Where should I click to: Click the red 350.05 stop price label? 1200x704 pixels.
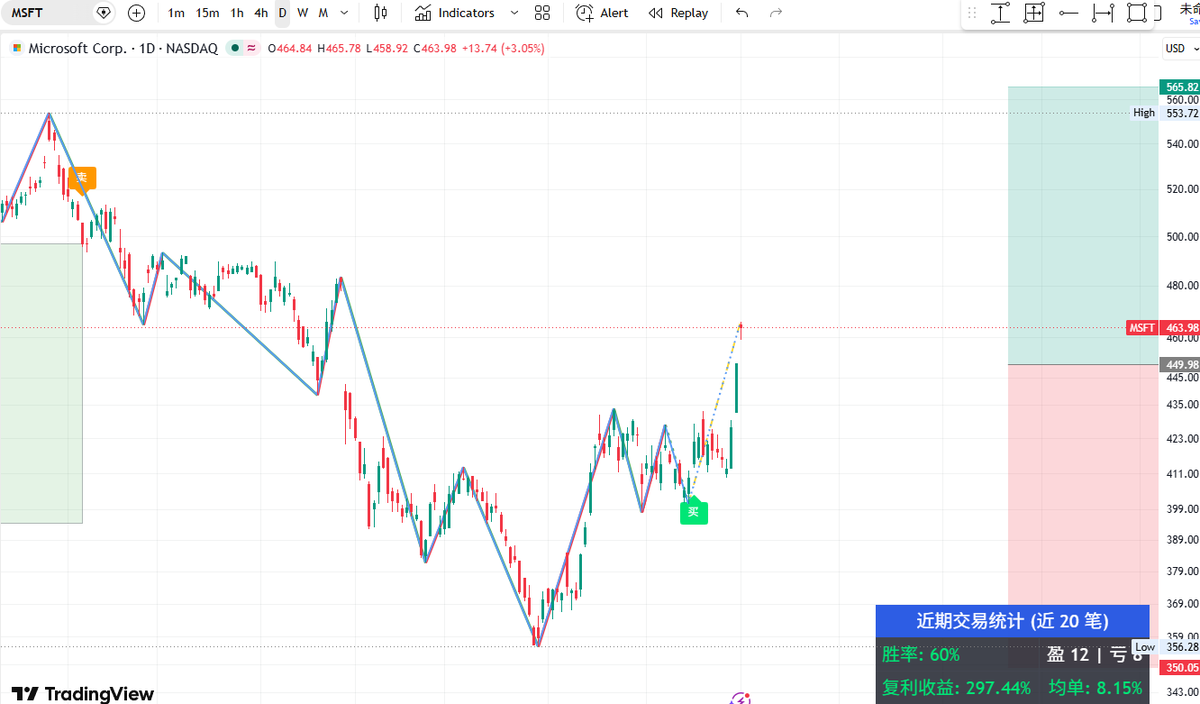click(x=1179, y=667)
